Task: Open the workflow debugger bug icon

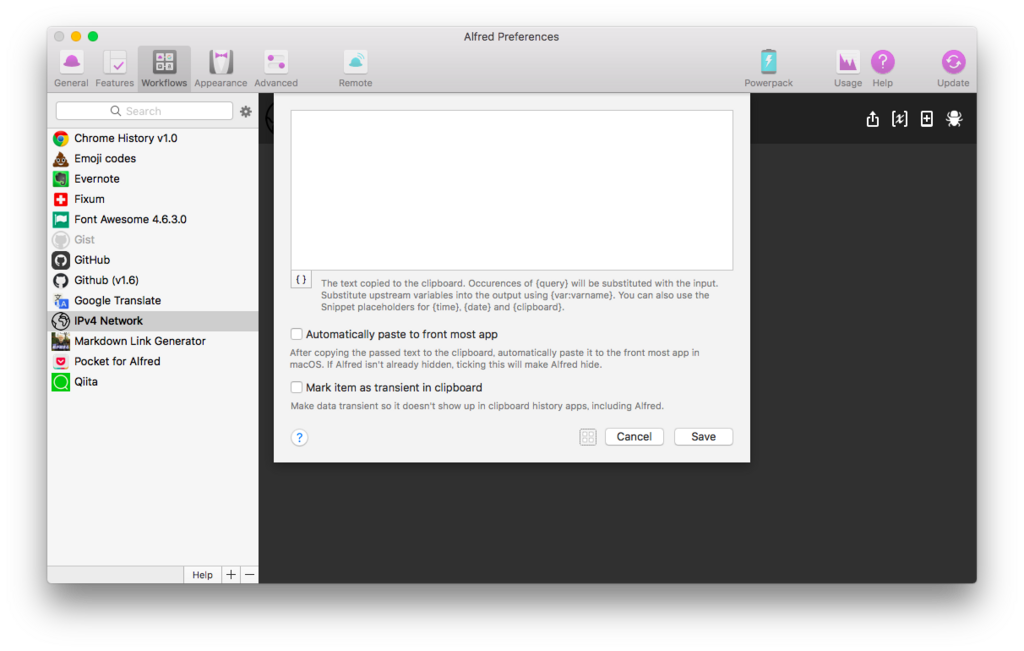Action: (x=954, y=119)
